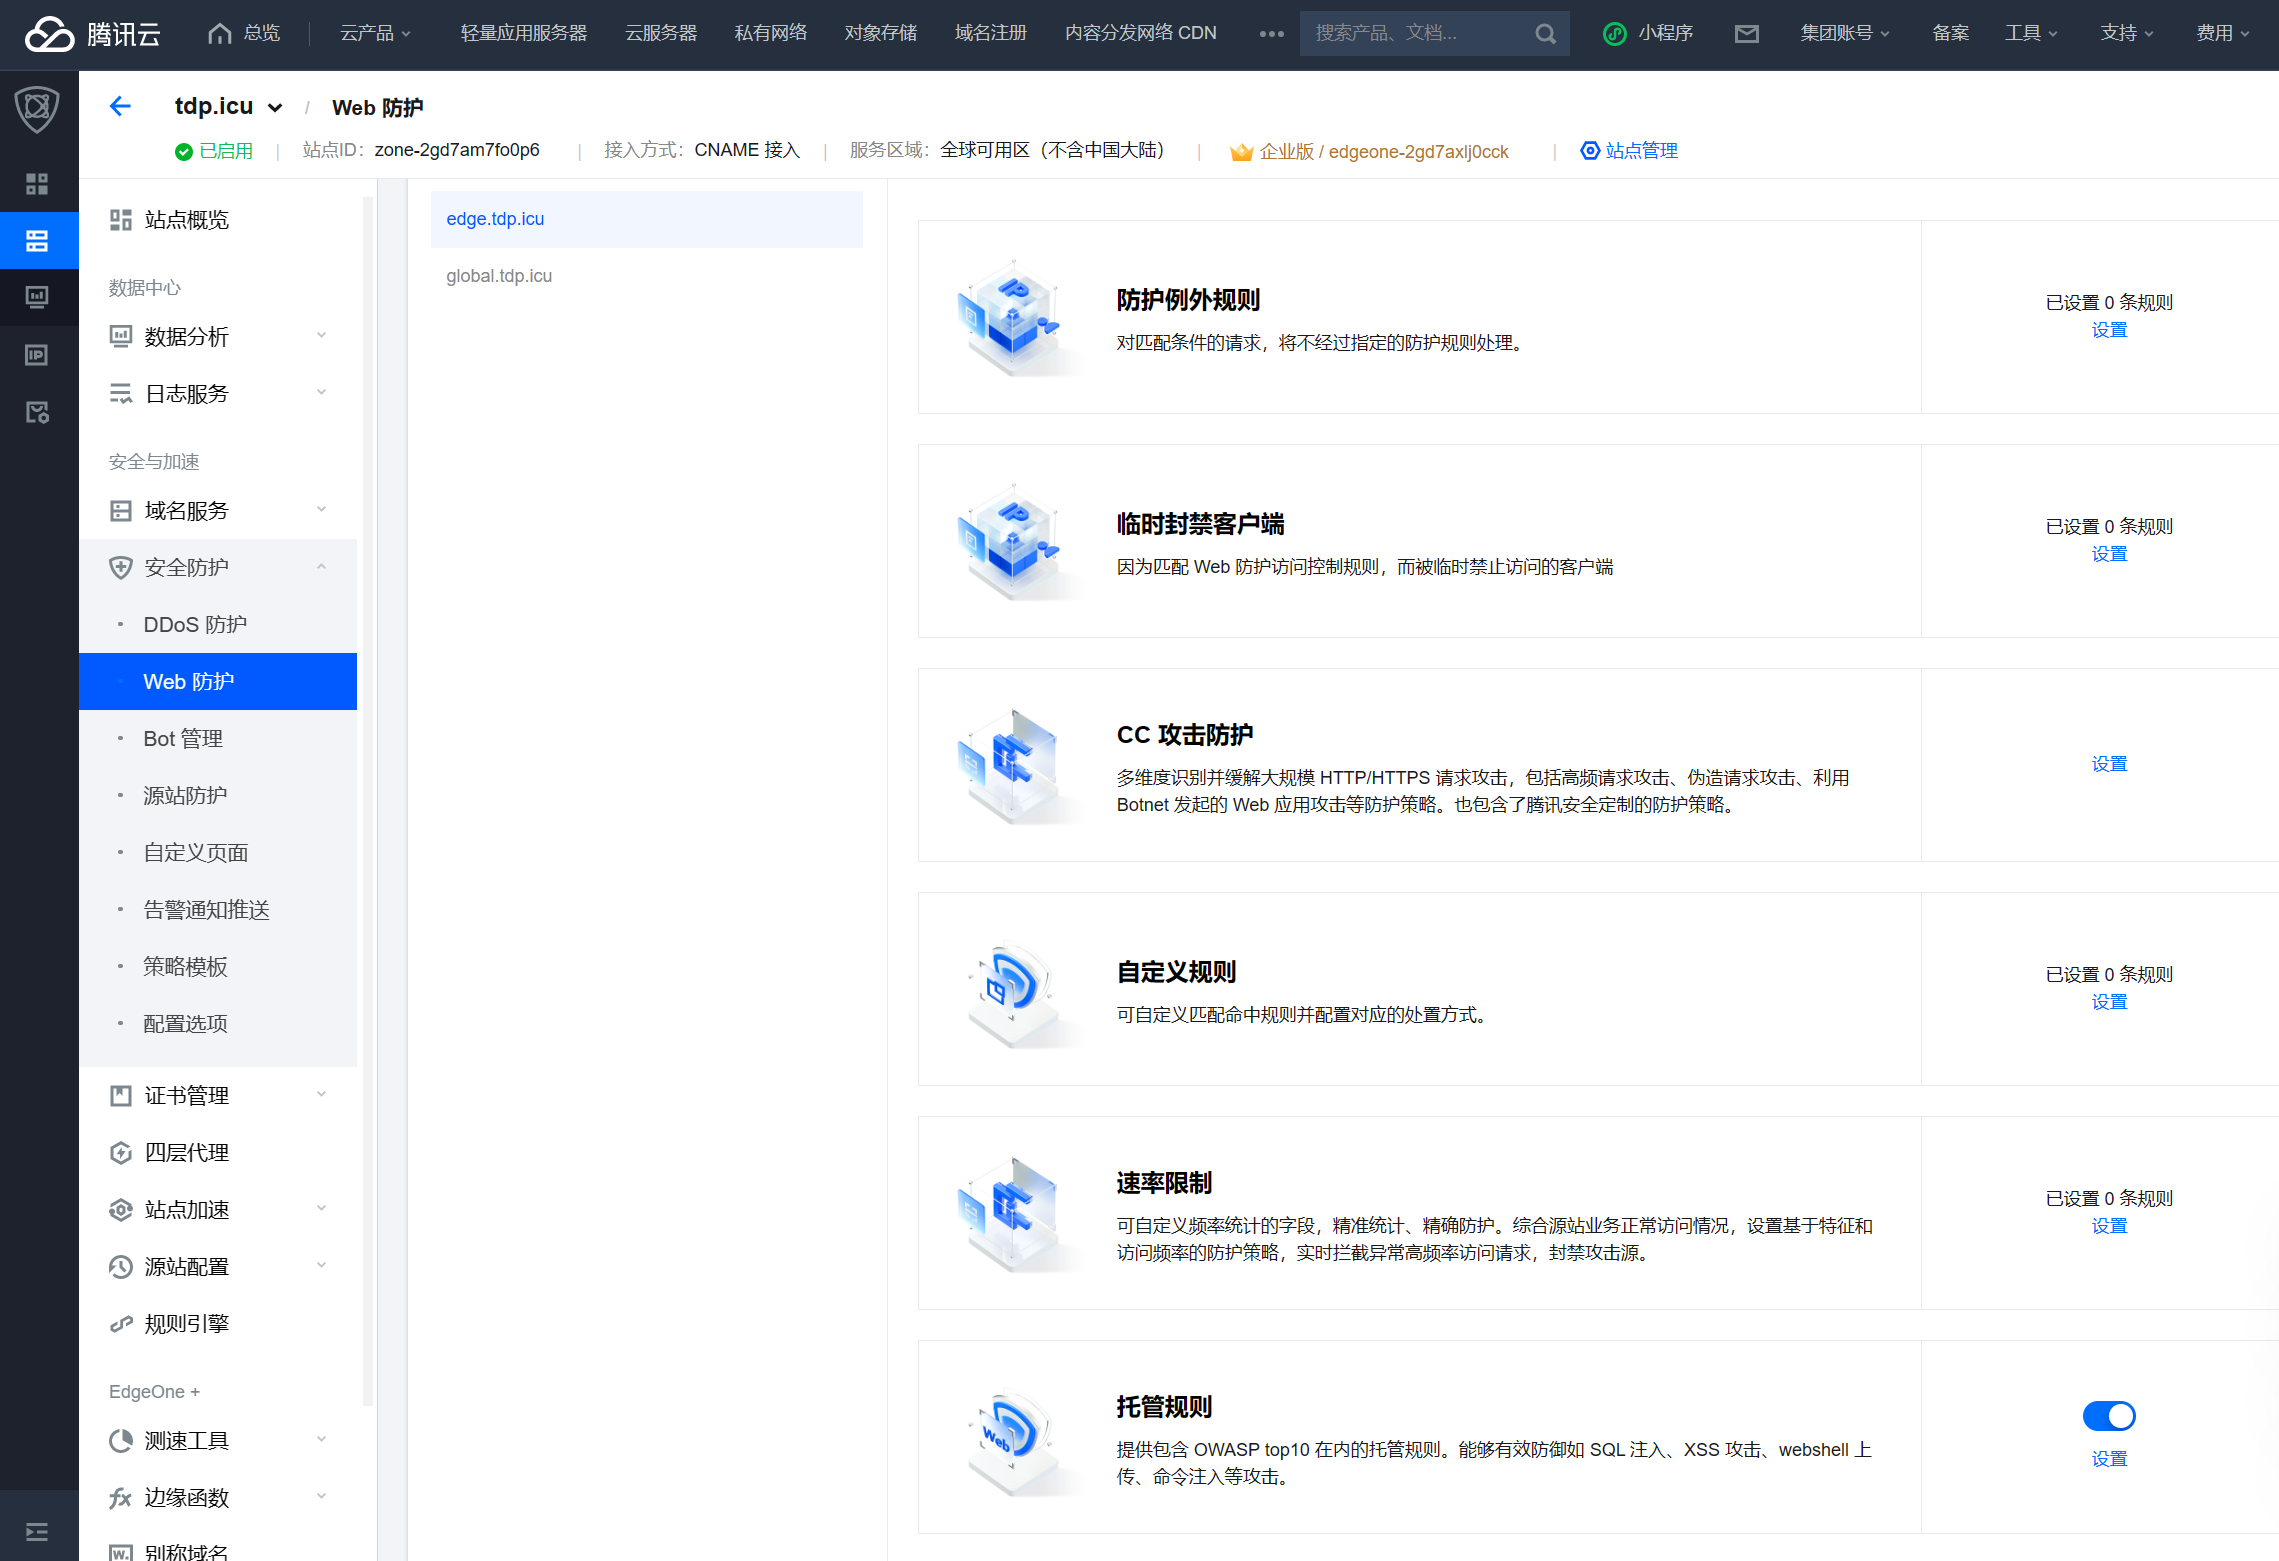2279x1561 pixels.
Task: Click the IP panel rail icon
Action: pos(38,355)
